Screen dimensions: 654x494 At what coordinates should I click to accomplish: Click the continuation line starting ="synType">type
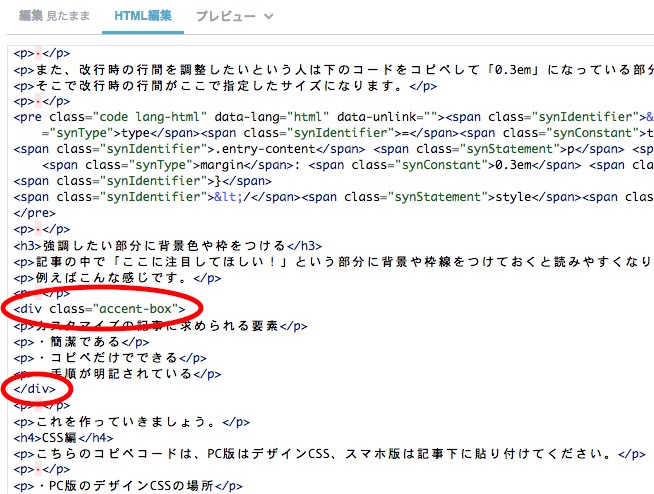[x=348, y=133]
